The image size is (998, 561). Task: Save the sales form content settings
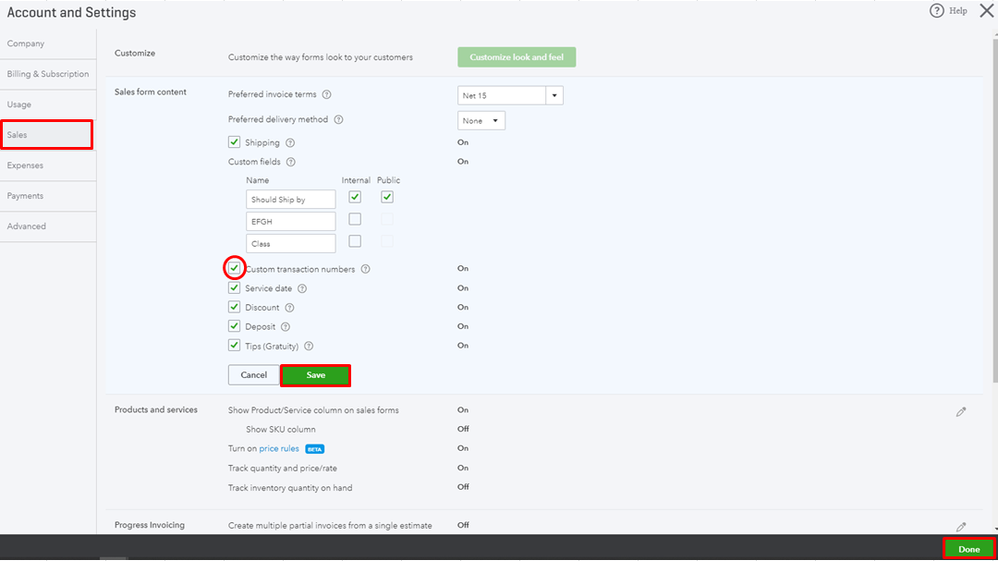(315, 375)
